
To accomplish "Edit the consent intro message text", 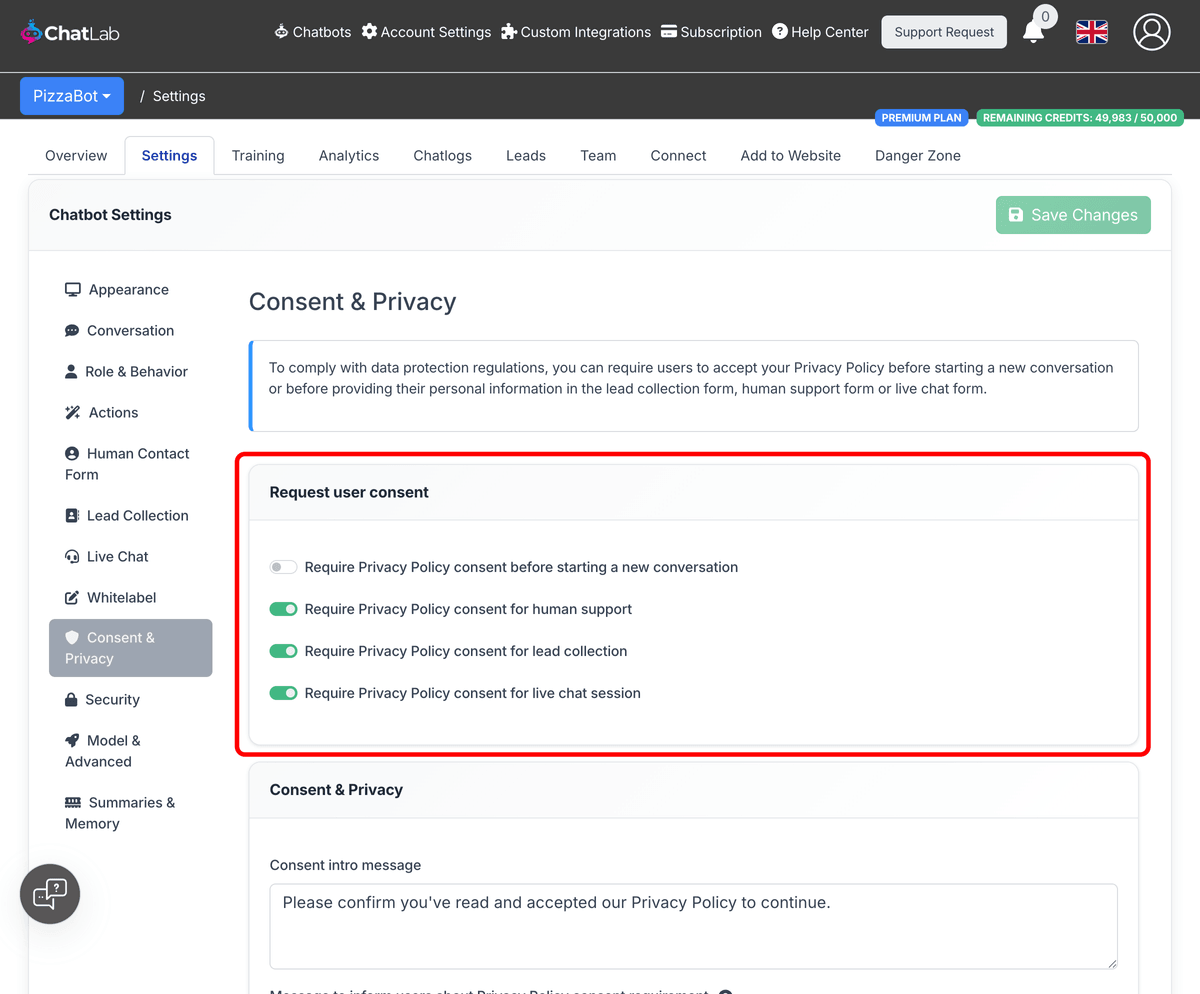I will [693, 925].
